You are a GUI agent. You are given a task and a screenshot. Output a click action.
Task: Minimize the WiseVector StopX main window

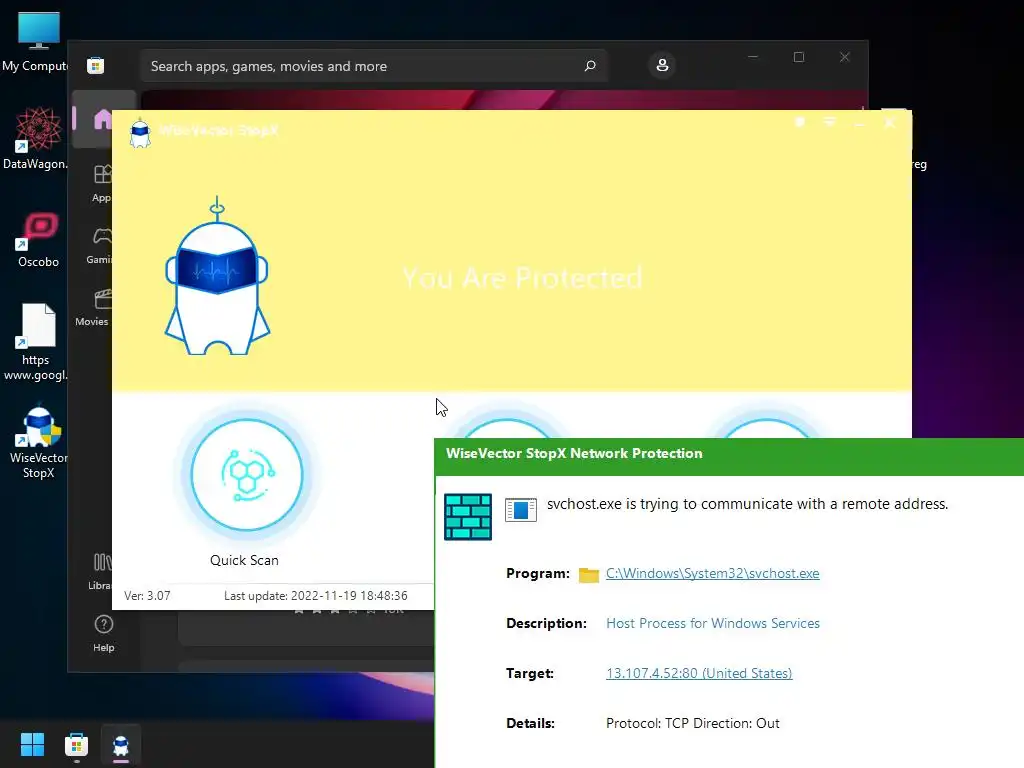(x=859, y=123)
